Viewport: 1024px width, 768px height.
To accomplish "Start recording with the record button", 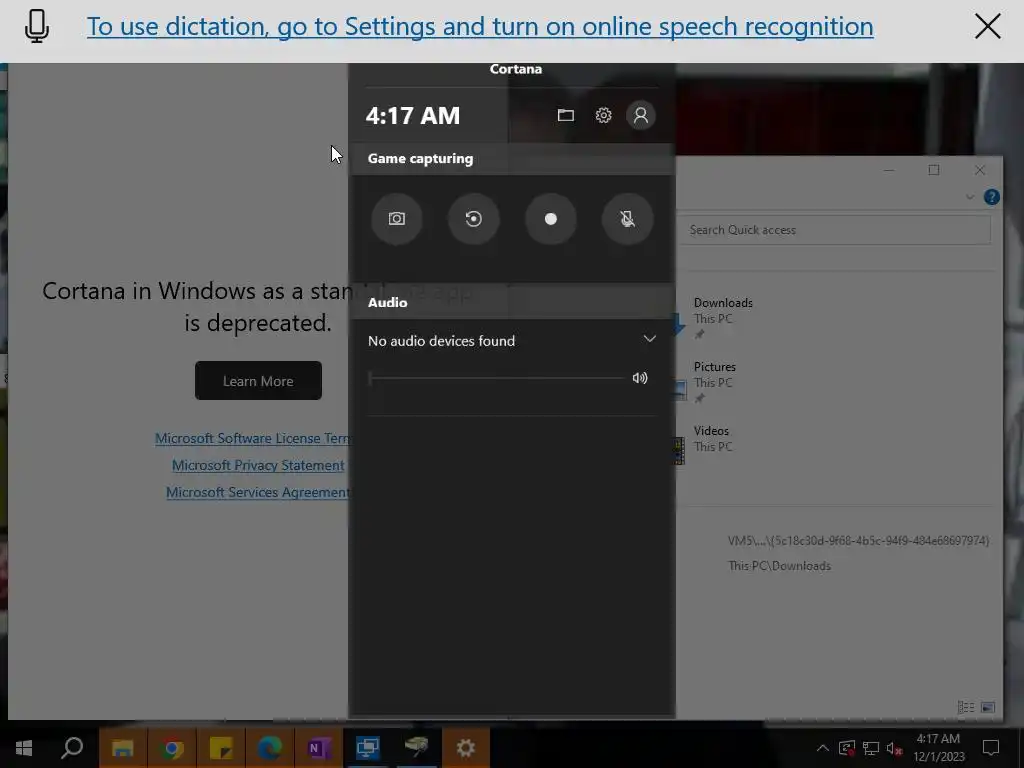I will point(551,219).
